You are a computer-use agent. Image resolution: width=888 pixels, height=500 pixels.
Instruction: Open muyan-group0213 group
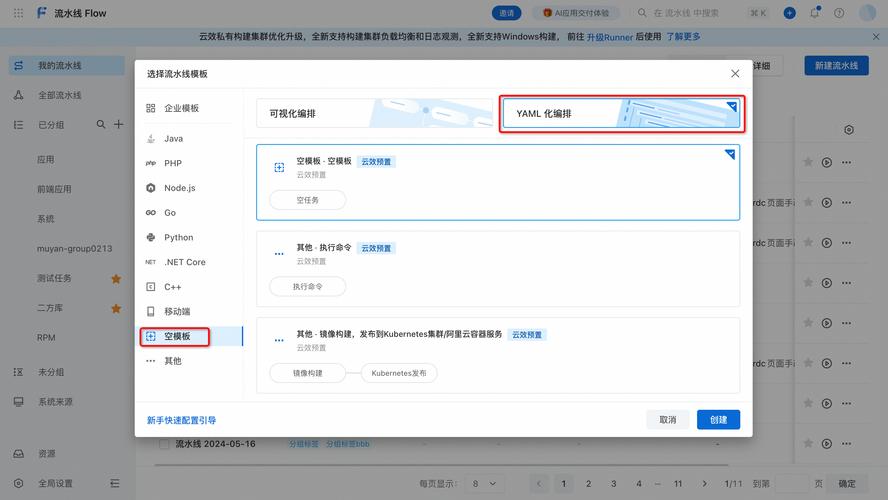74,249
